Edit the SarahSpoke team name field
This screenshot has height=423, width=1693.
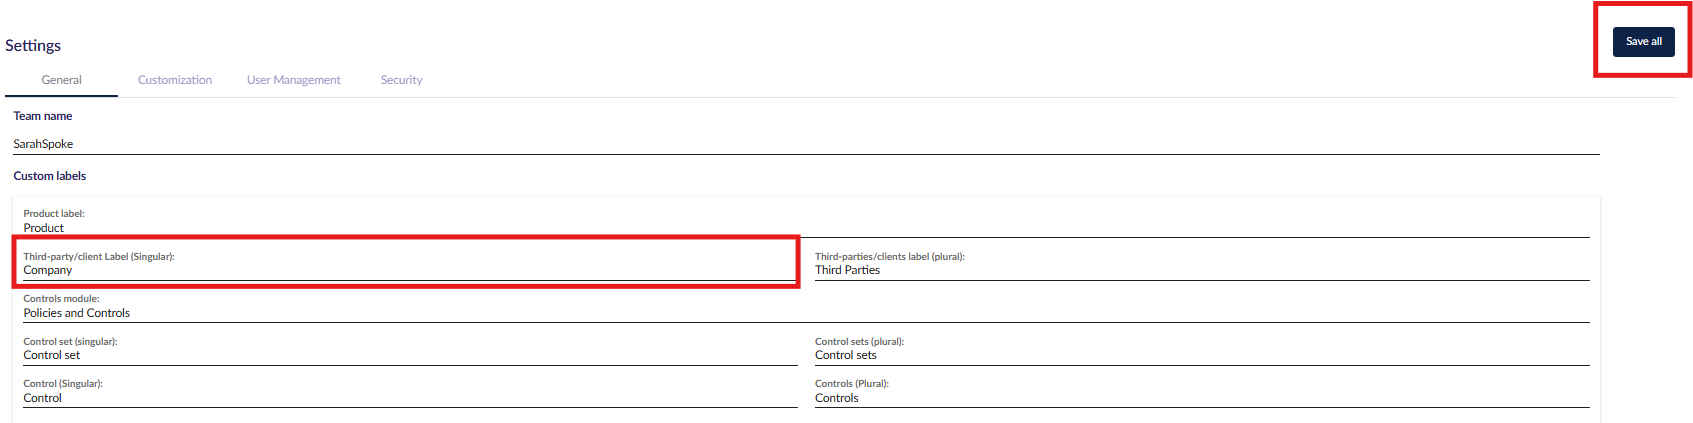point(806,144)
